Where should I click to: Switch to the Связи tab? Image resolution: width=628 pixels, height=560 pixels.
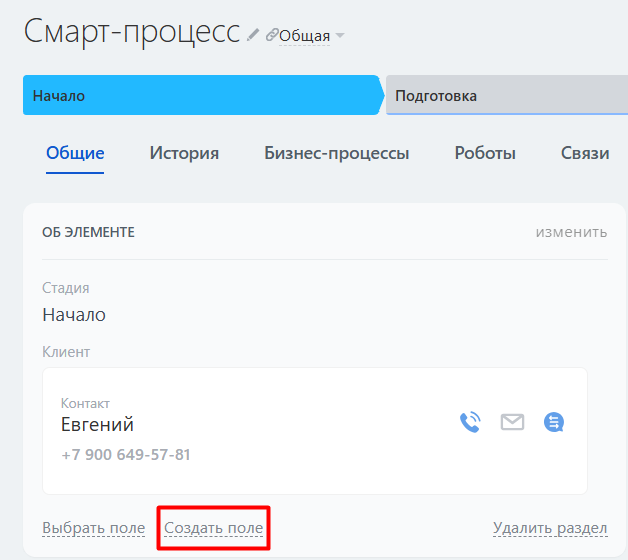[585, 153]
